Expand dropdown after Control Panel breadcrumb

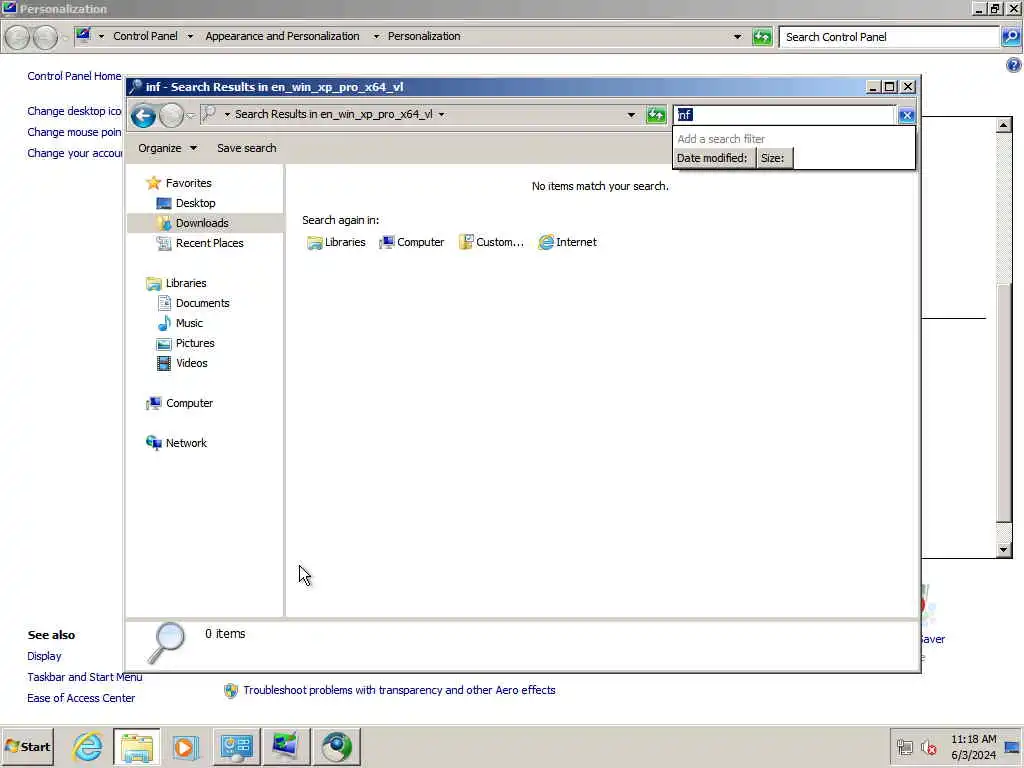coord(190,37)
